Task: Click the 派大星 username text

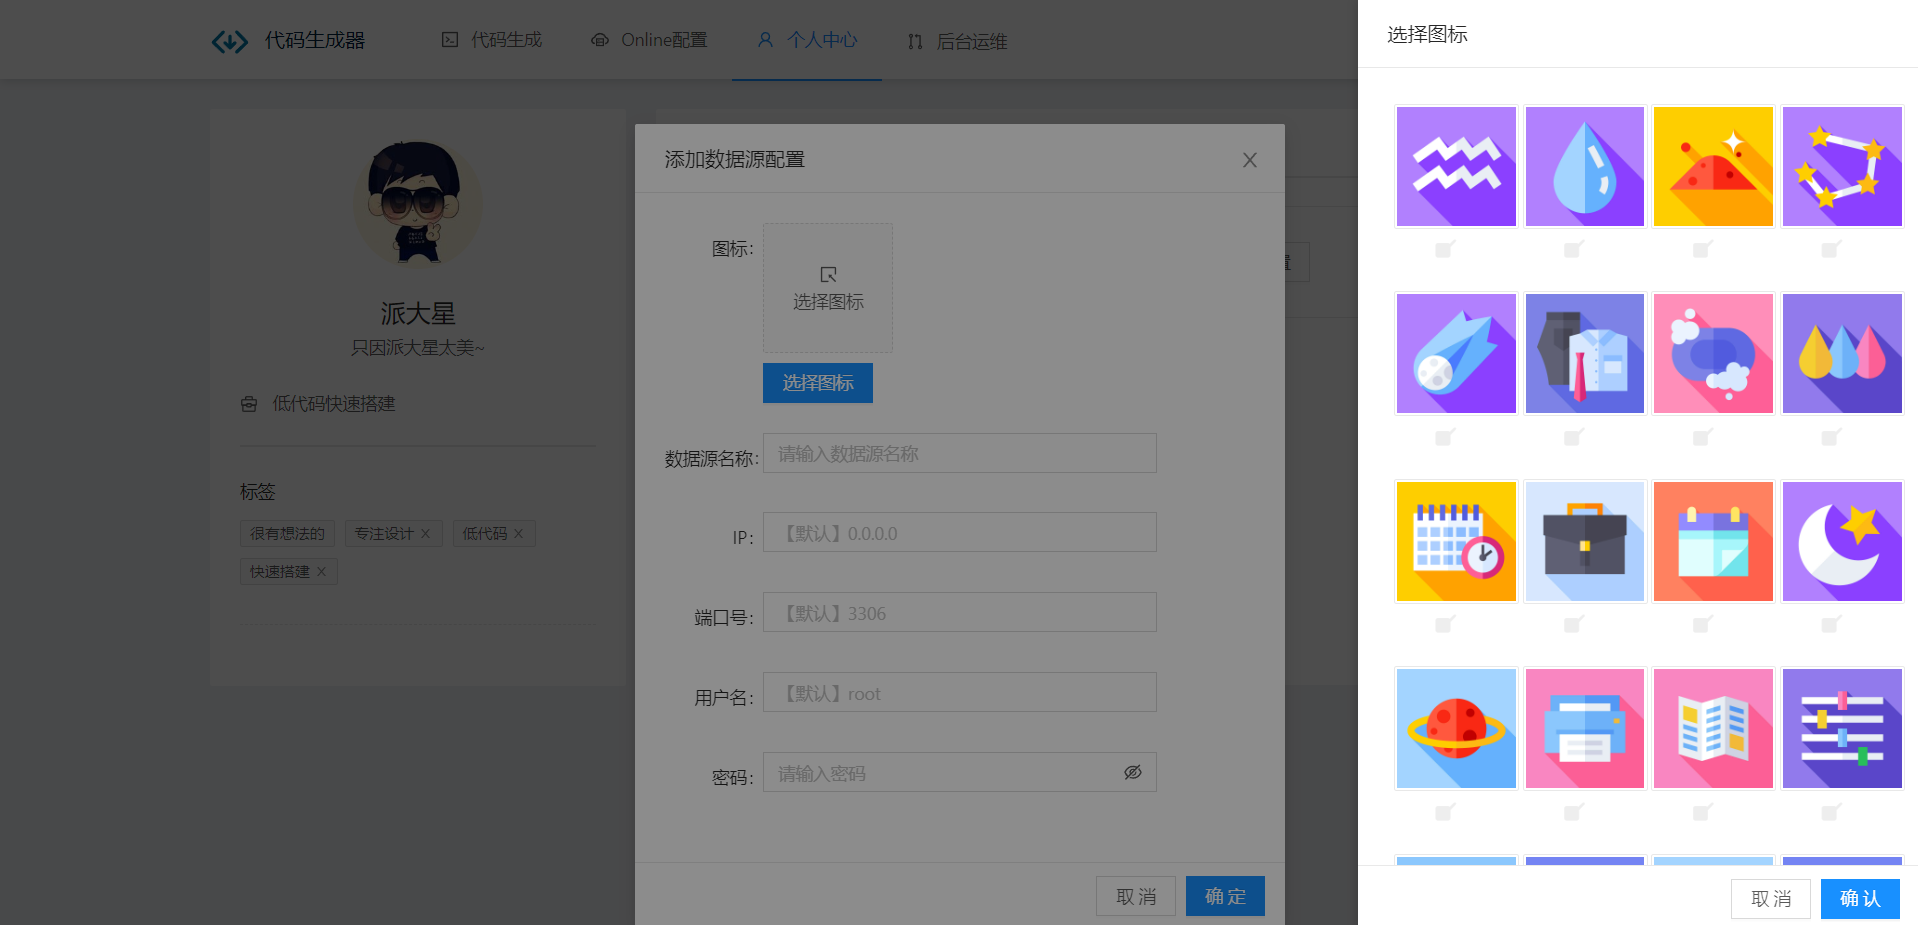Action: [418, 313]
